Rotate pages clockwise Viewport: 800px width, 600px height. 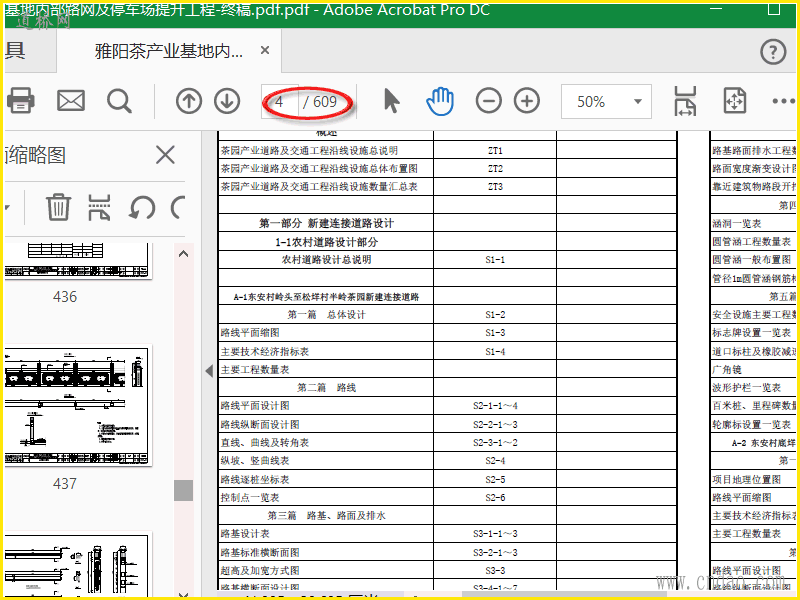click(x=178, y=207)
